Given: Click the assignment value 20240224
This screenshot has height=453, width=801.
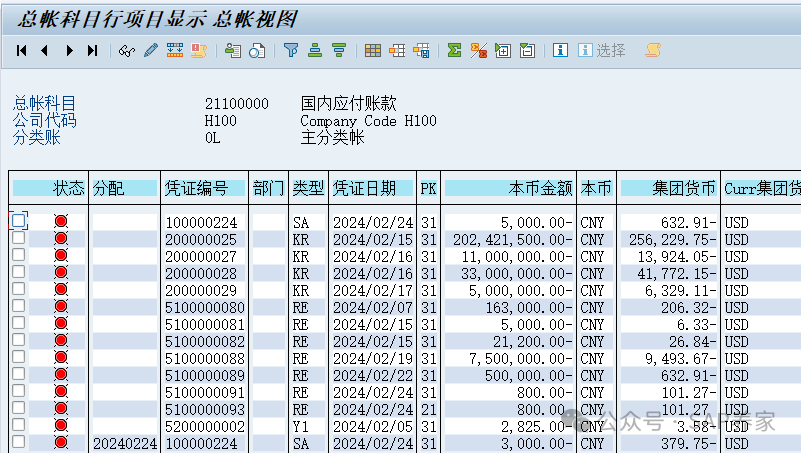Looking at the screenshot, I should coord(125,444).
